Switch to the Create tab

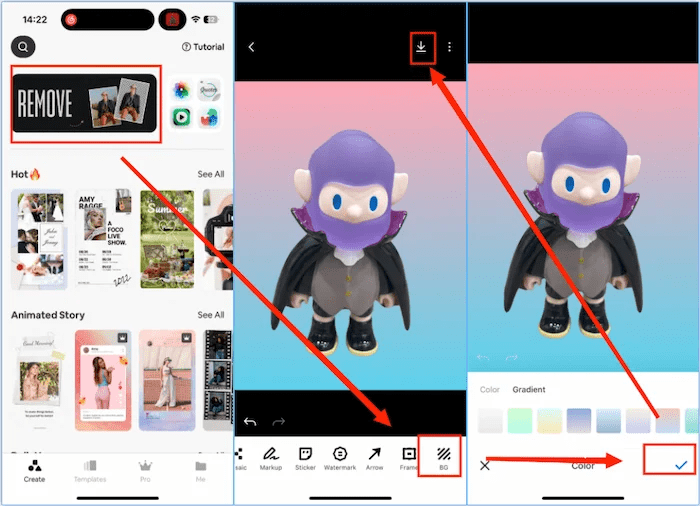click(x=34, y=472)
